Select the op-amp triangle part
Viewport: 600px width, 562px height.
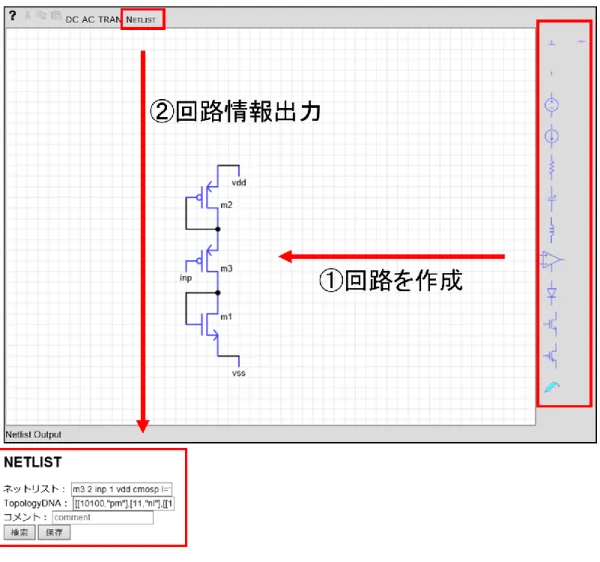point(552,261)
